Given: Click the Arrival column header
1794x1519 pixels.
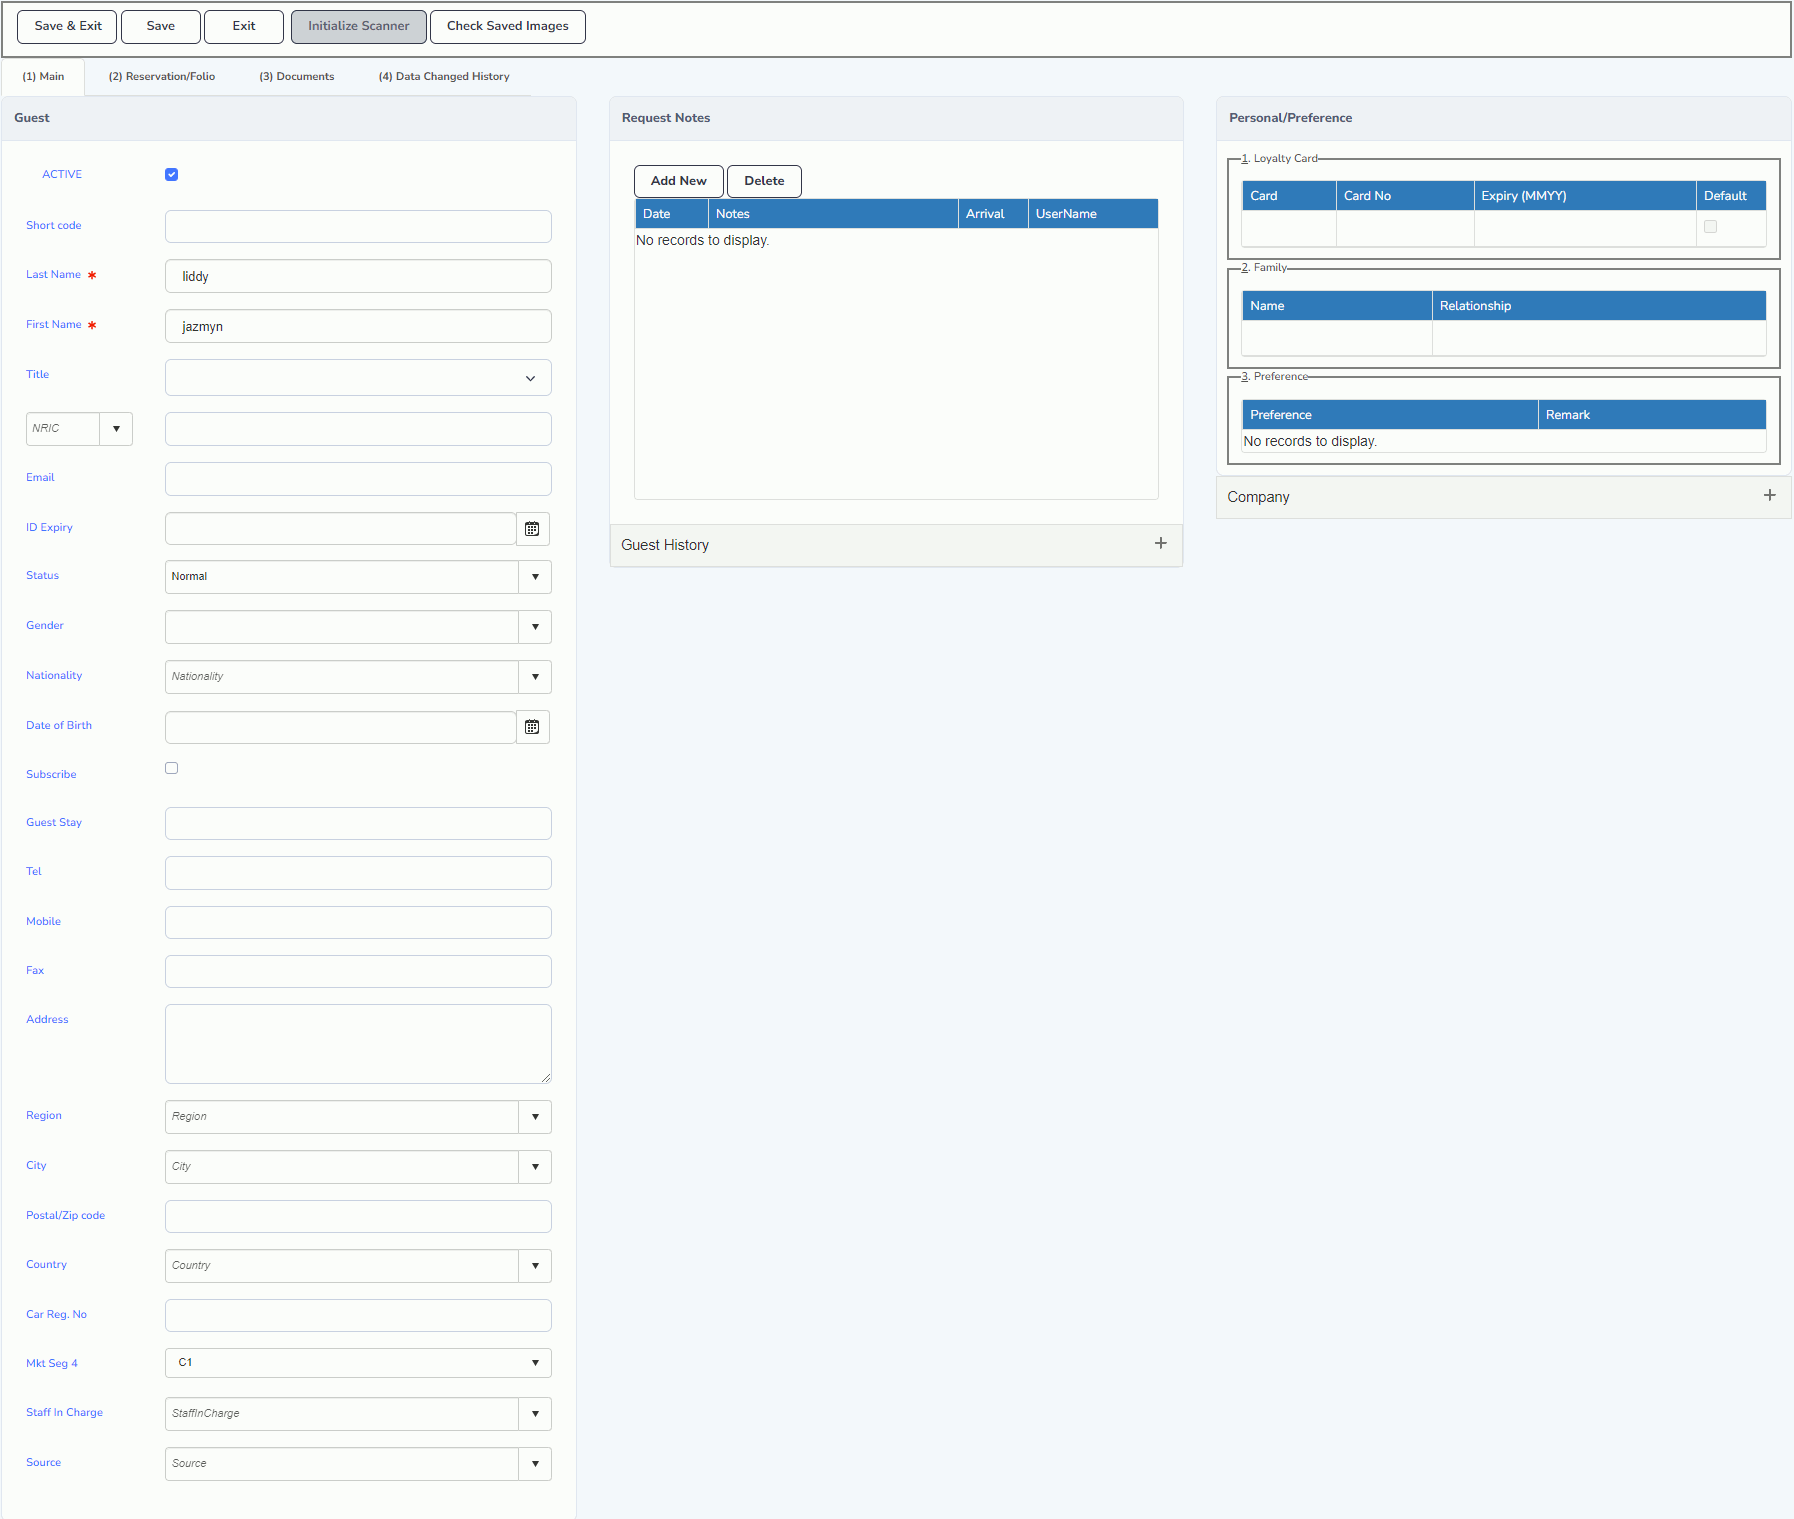Looking at the screenshot, I should click(x=993, y=214).
